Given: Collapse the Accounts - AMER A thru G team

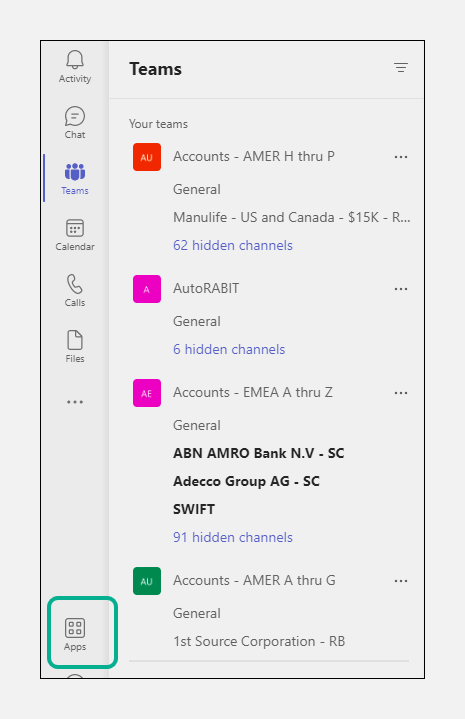Looking at the screenshot, I should [x=254, y=581].
